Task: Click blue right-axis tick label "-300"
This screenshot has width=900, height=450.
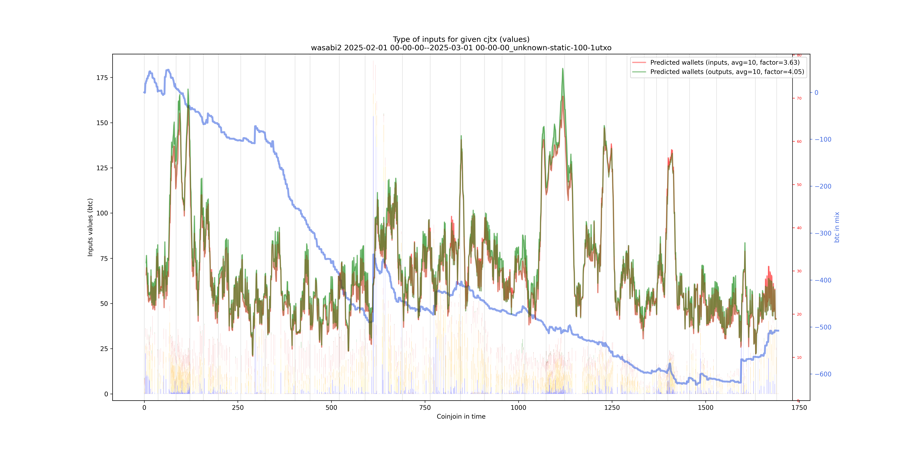Action: 821,234
